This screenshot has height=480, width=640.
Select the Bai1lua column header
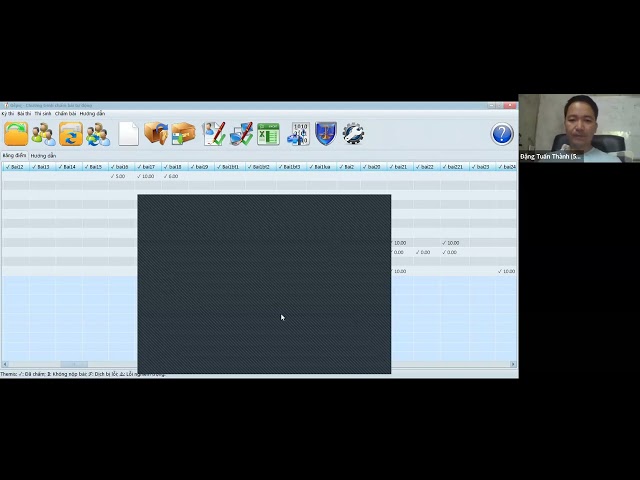pos(320,167)
